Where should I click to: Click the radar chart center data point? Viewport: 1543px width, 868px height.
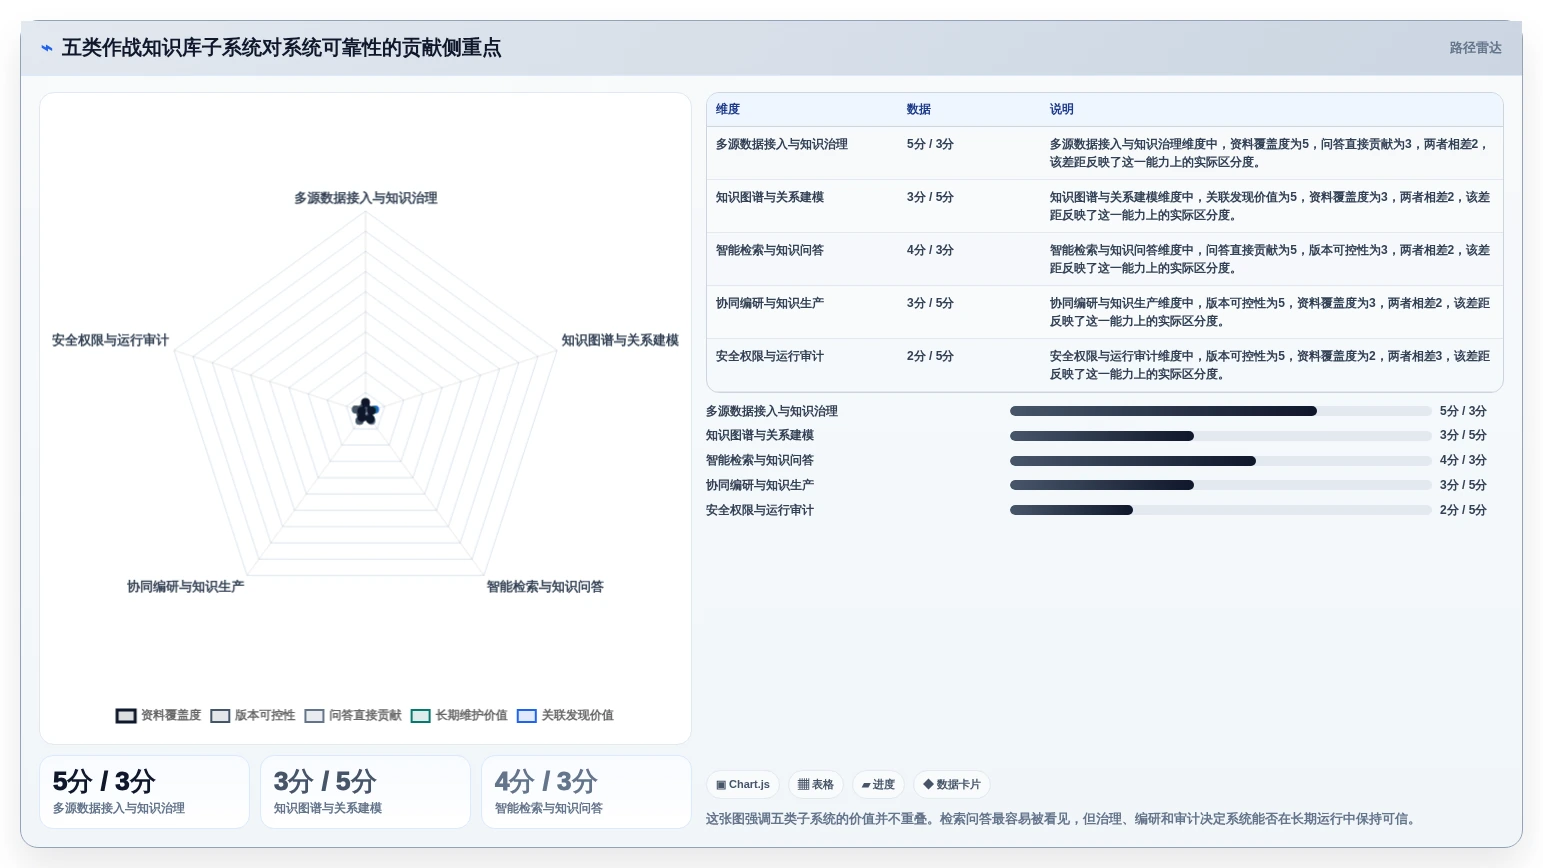pos(365,411)
